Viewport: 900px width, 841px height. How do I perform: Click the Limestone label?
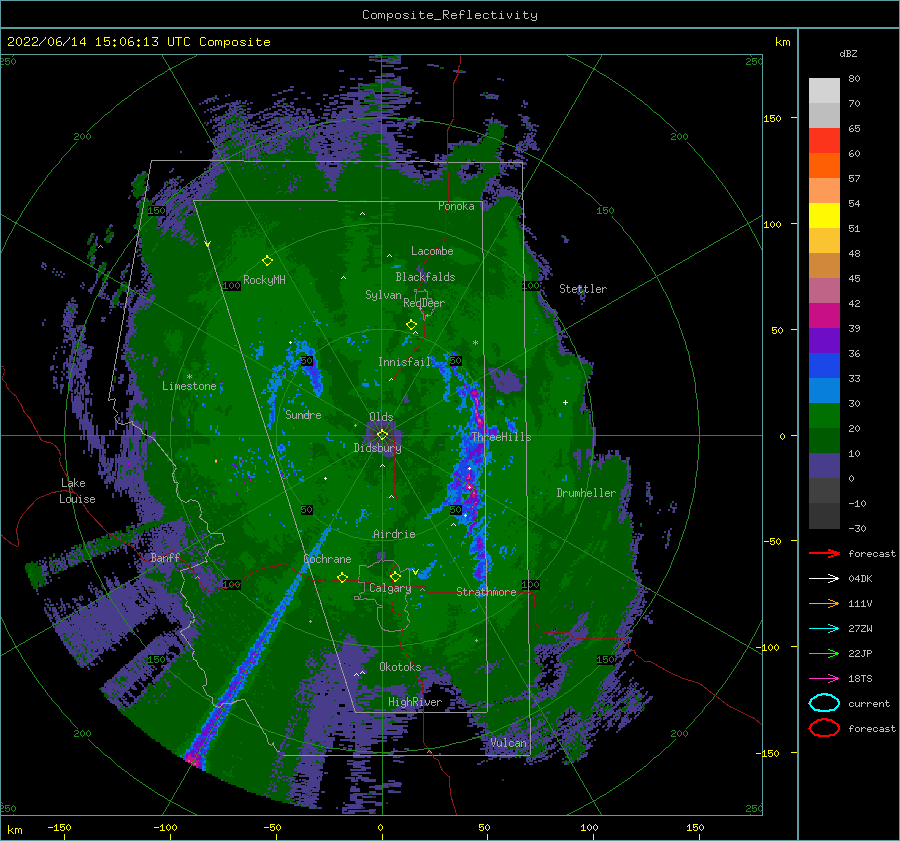point(189,386)
